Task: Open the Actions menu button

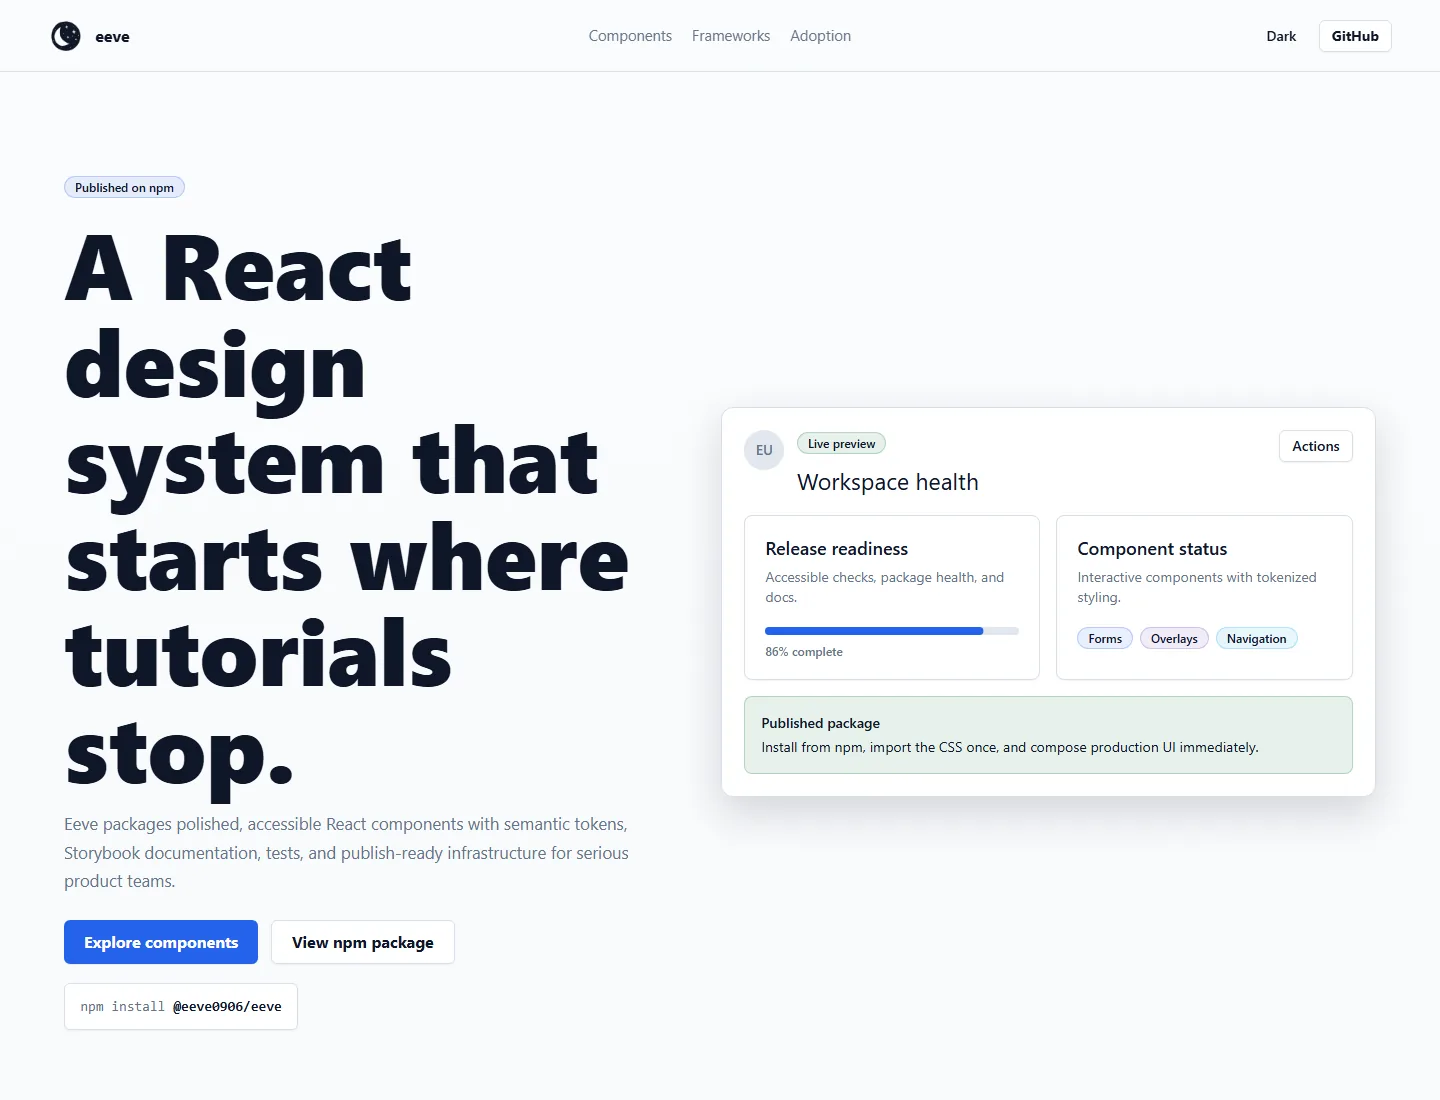Action: pos(1315,446)
